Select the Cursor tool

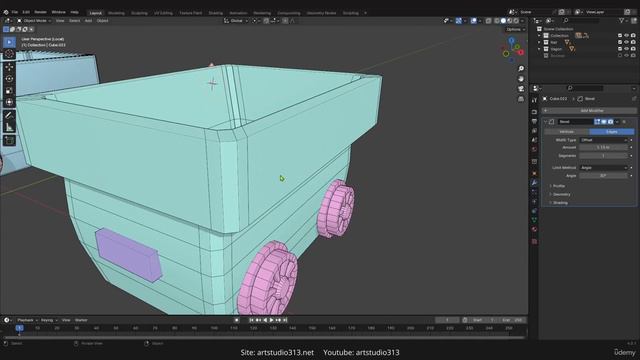click(x=9, y=54)
